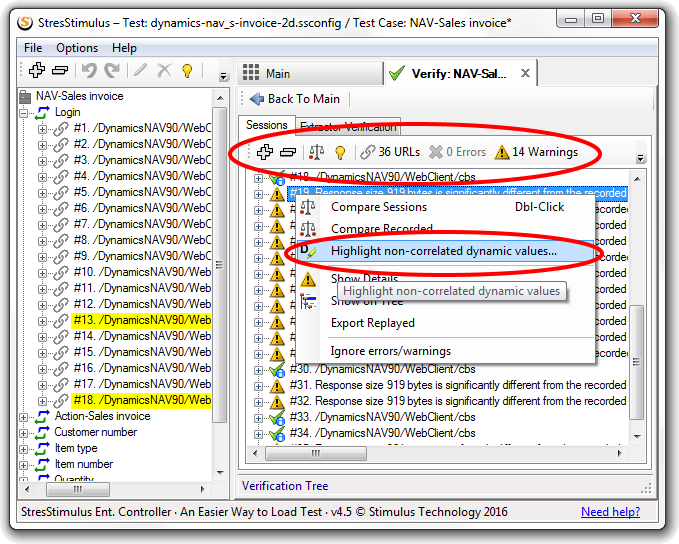679x544 pixels.
Task: Switch to the Main tab
Action: 310,74
